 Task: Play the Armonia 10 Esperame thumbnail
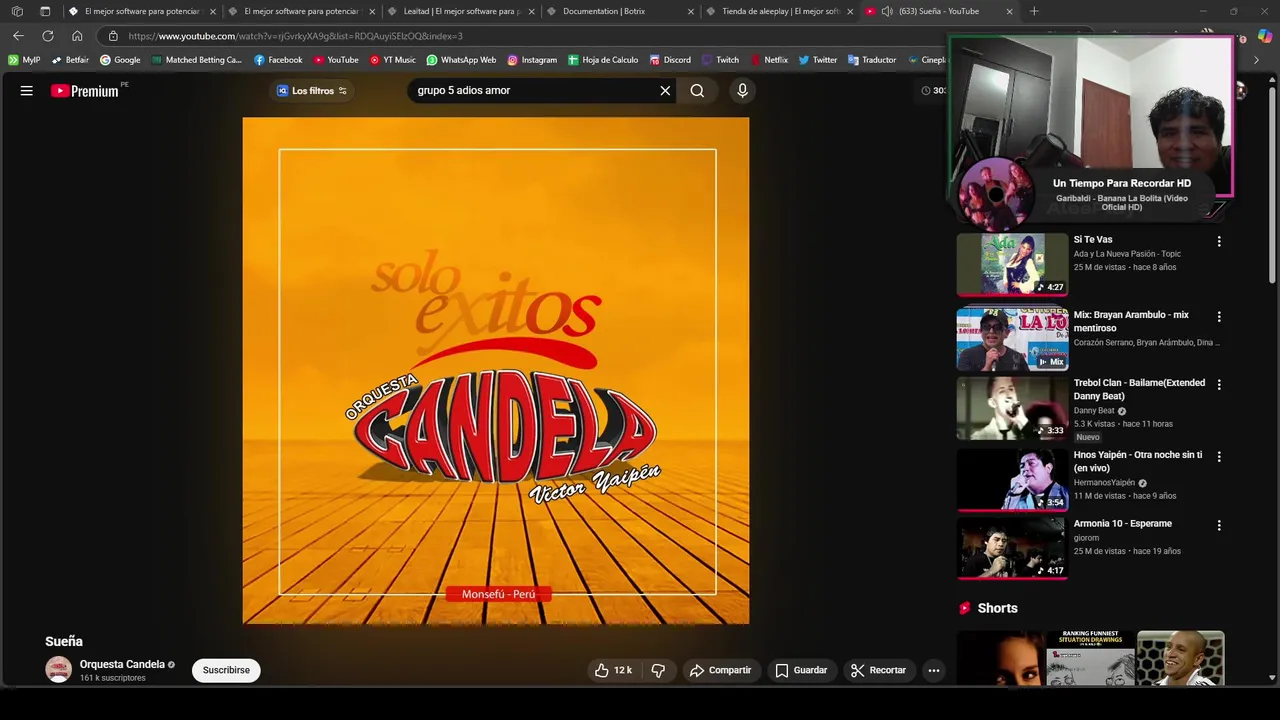(x=1012, y=548)
